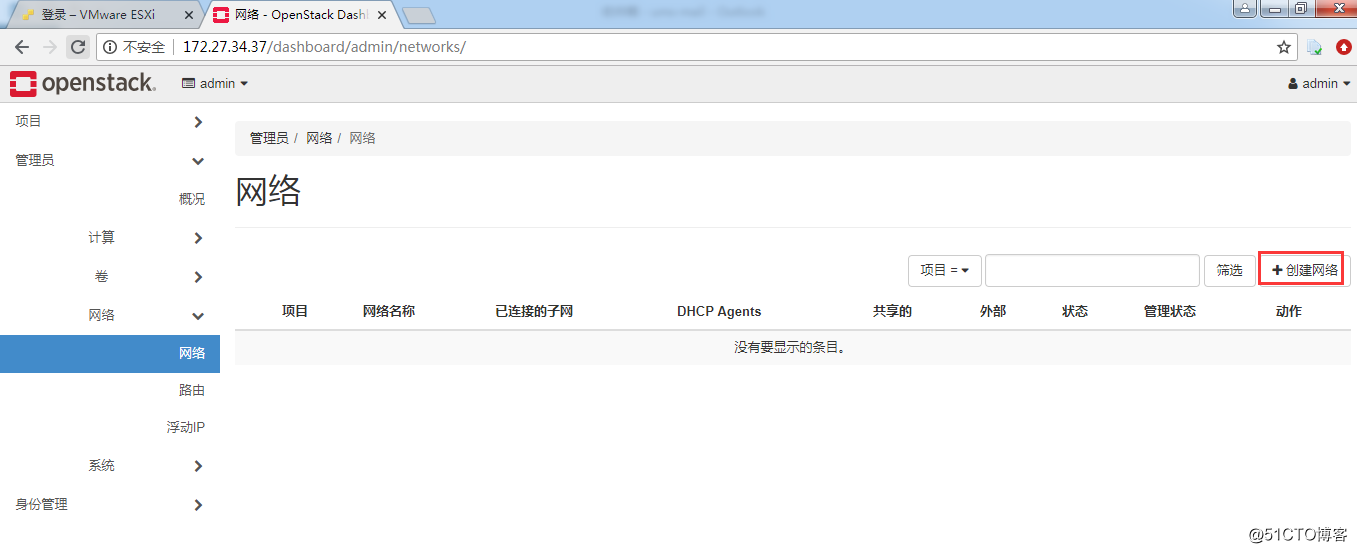
Task: Reload the page with refresh icon
Action: click(78, 47)
